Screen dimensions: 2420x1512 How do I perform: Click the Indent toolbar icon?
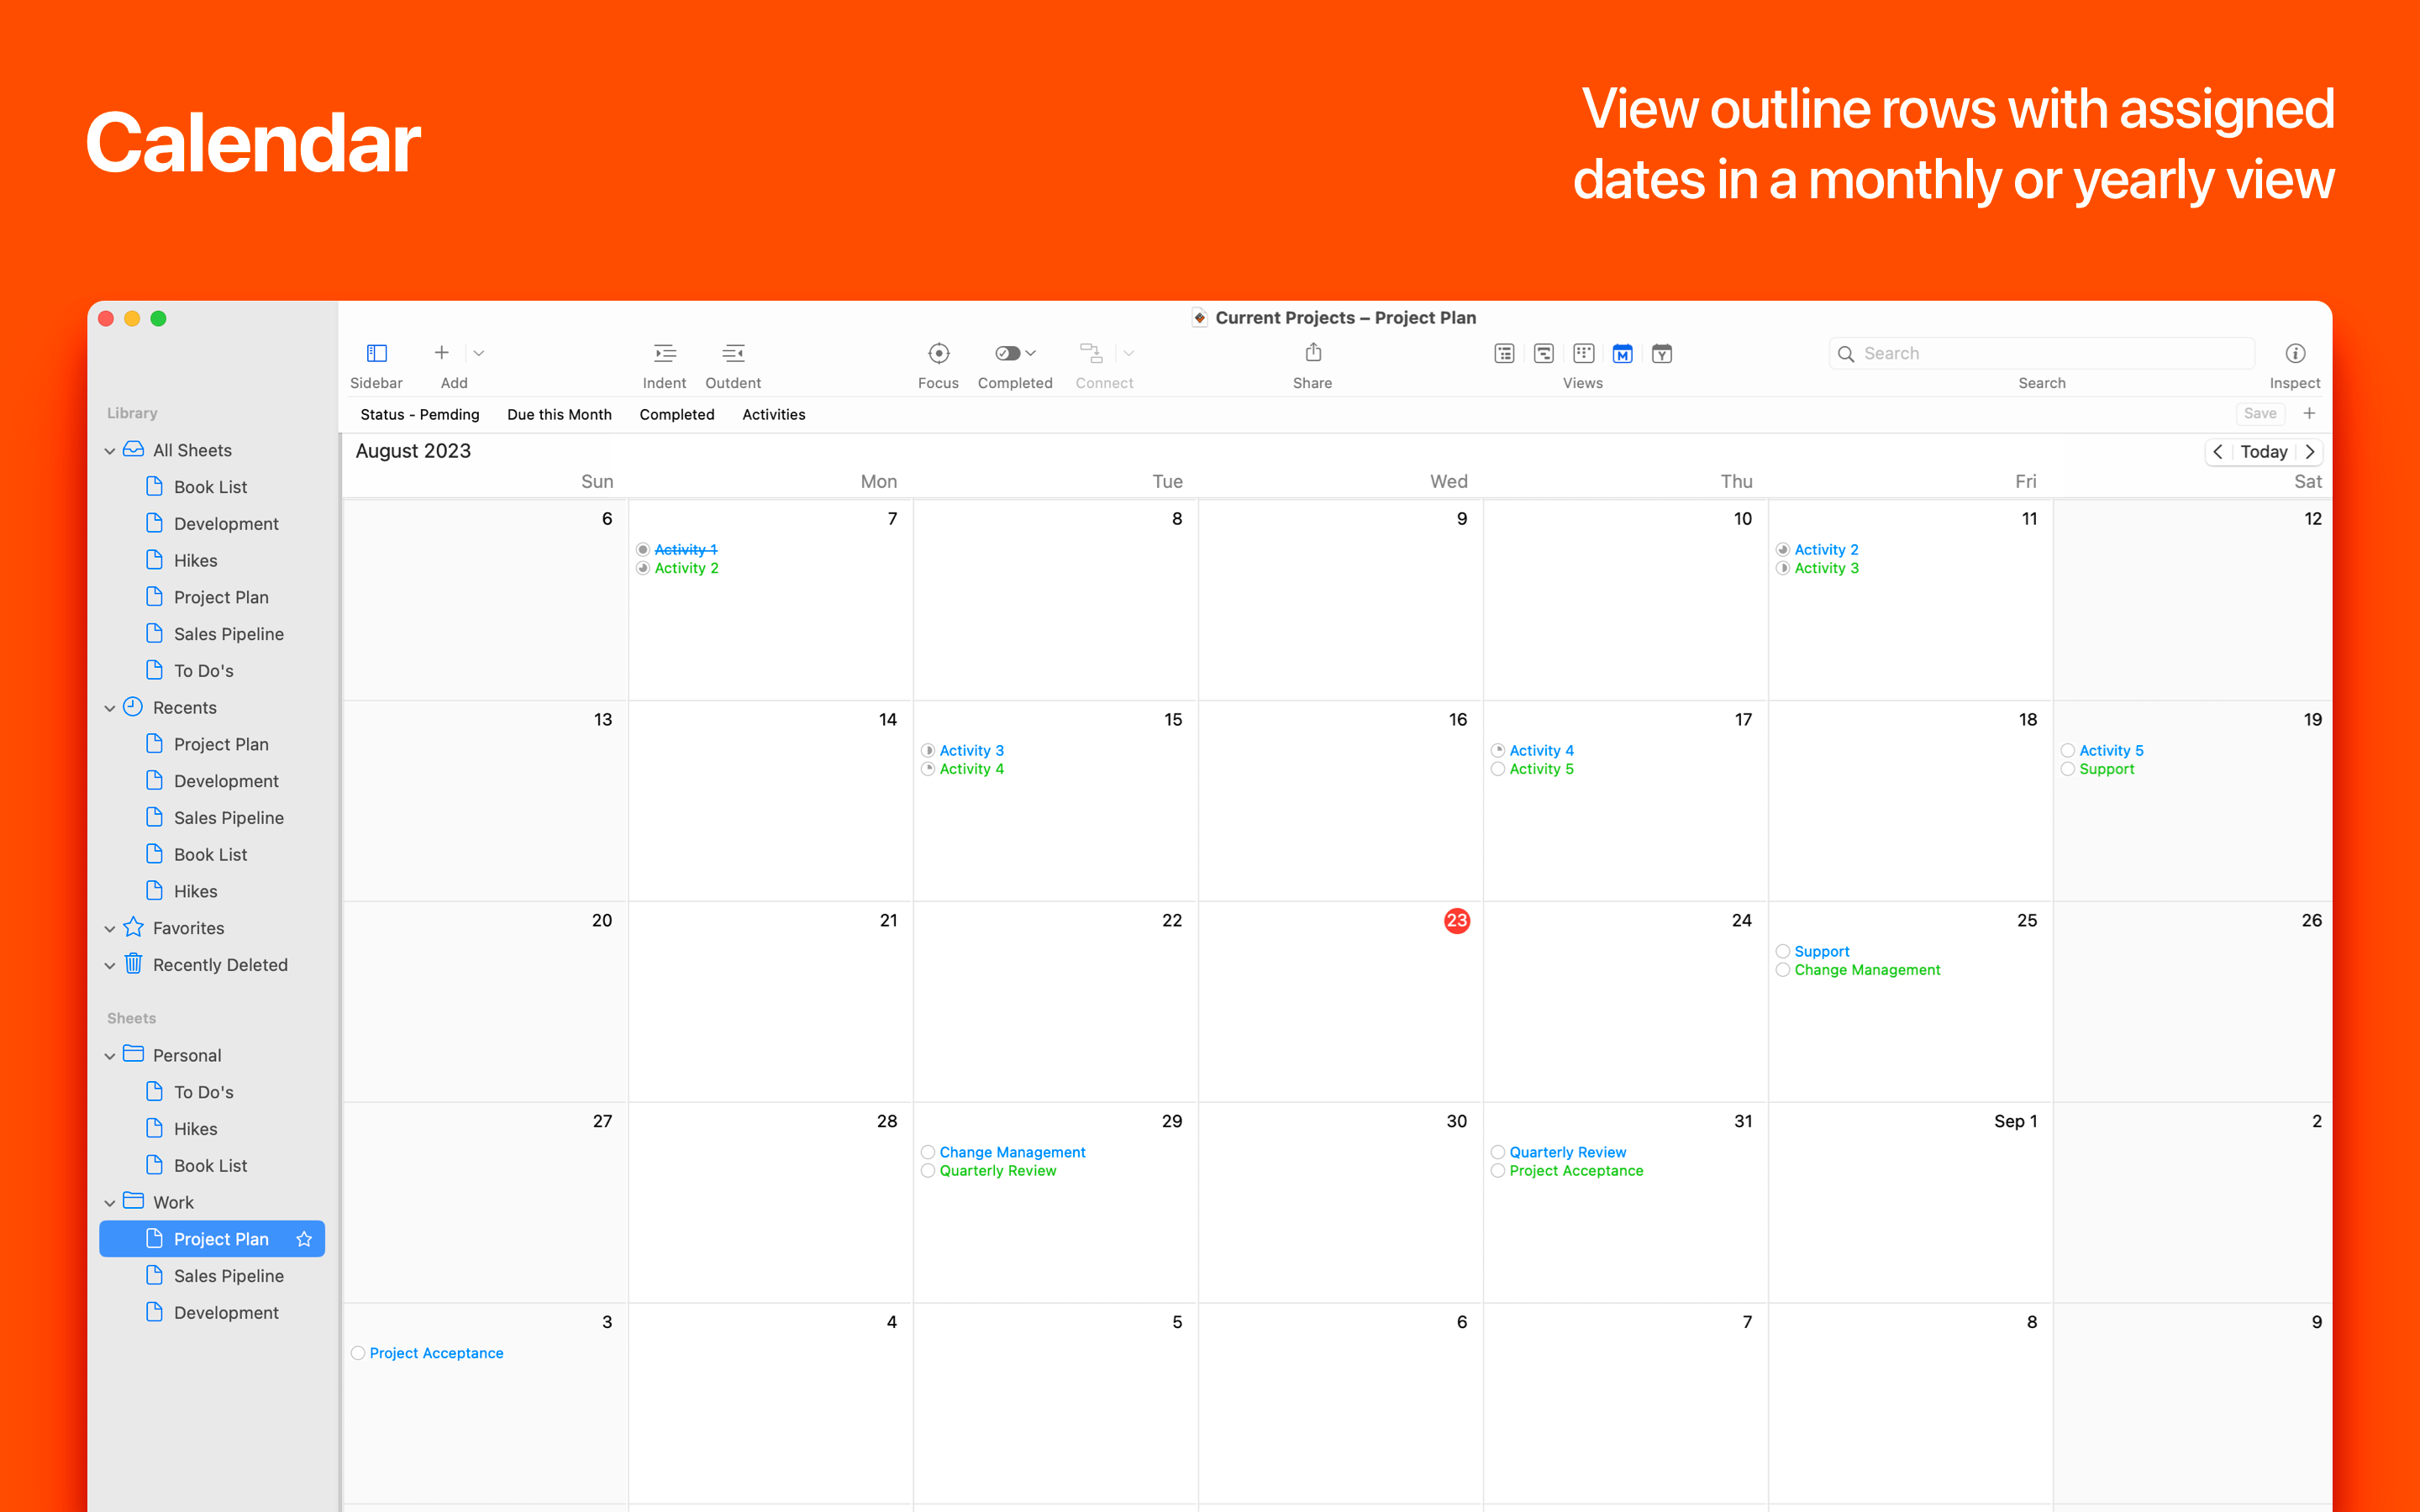point(664,353)
